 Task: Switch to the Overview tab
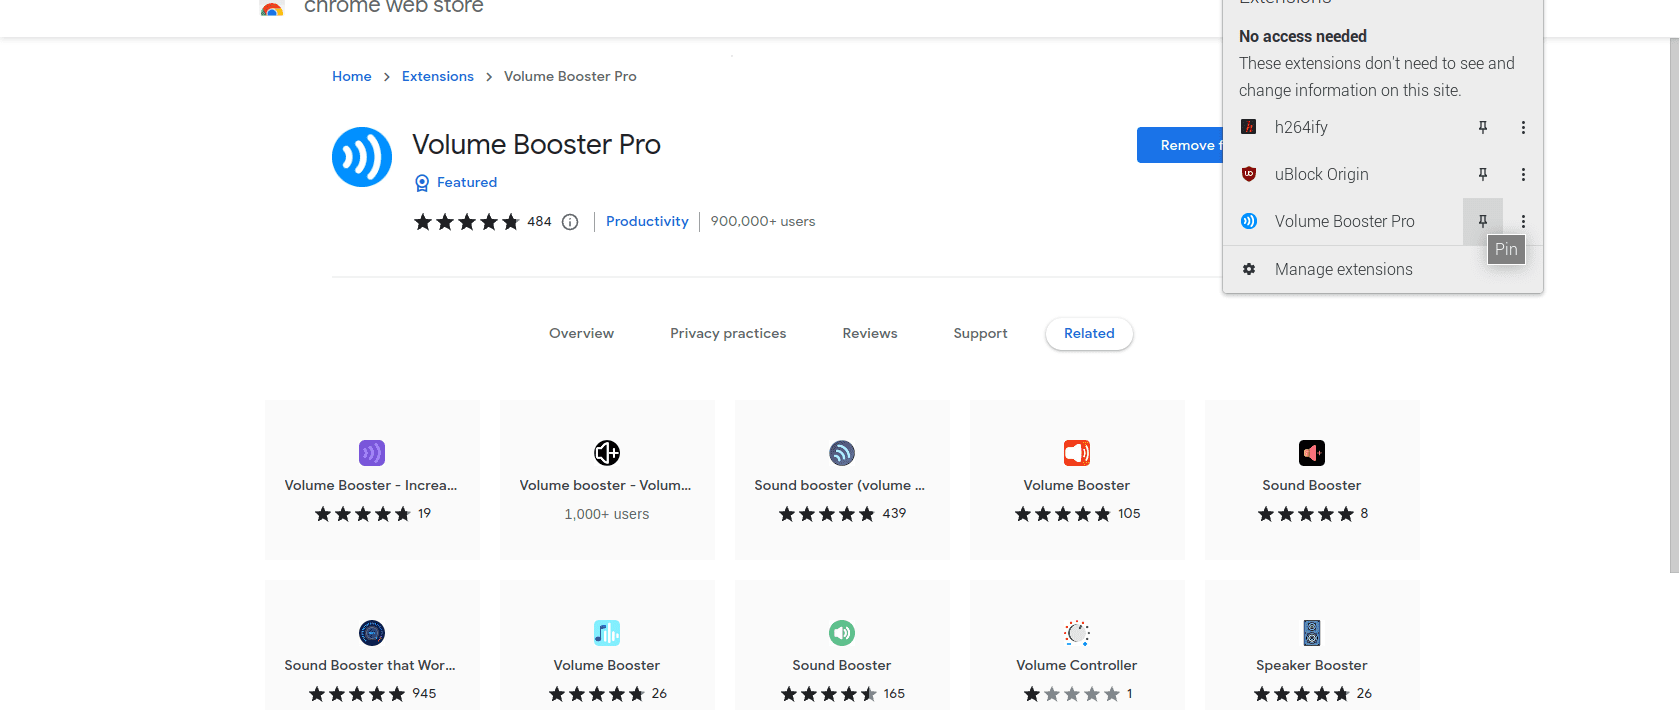[x=581, y=334]
